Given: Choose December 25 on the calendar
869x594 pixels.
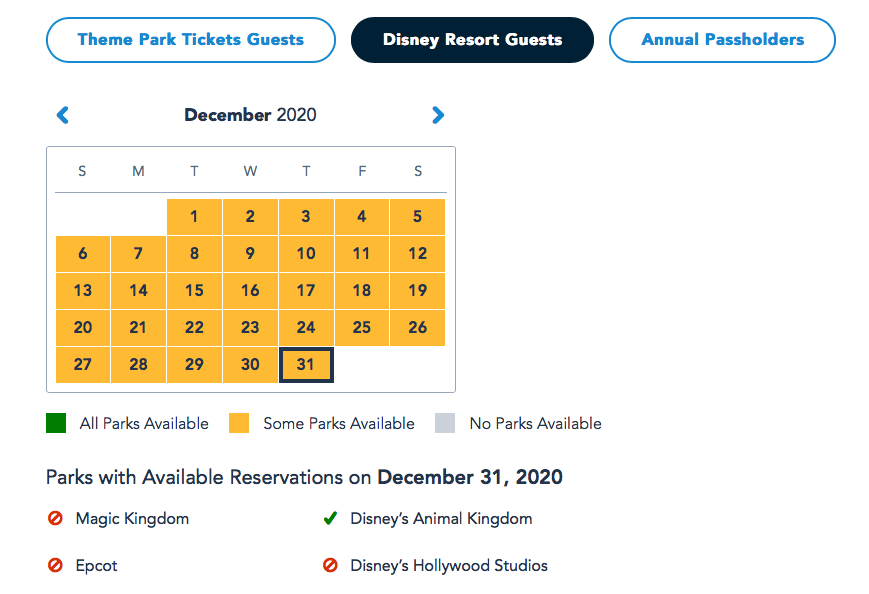Looking at the screenshot, I should coord(362,327).
